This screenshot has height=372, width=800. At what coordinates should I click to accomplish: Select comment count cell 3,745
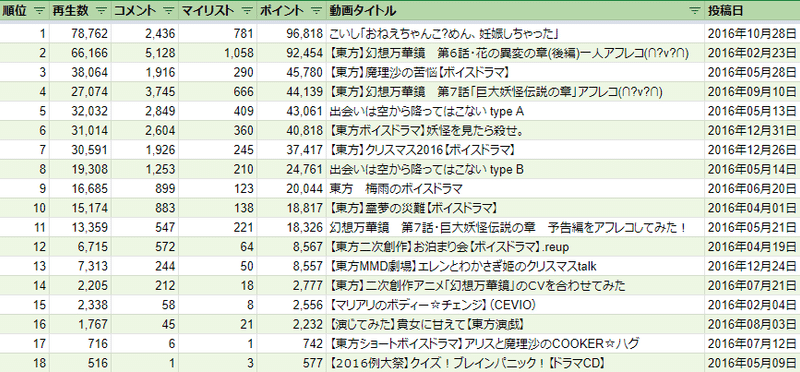click(x=145, y=92)
